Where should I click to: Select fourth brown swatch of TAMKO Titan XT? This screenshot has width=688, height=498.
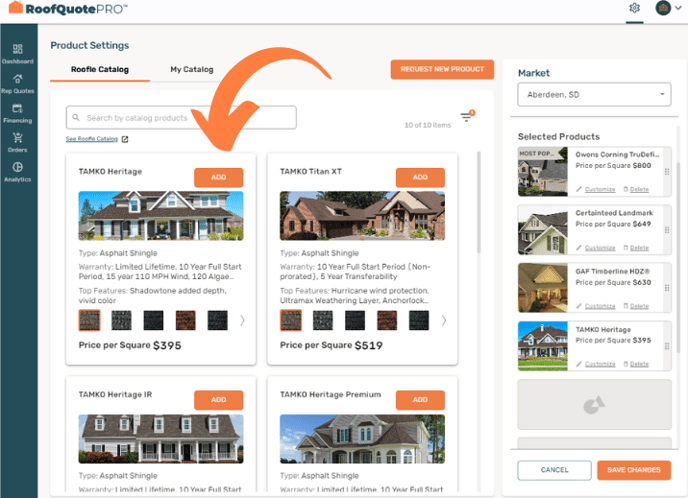tap(387, 320)
